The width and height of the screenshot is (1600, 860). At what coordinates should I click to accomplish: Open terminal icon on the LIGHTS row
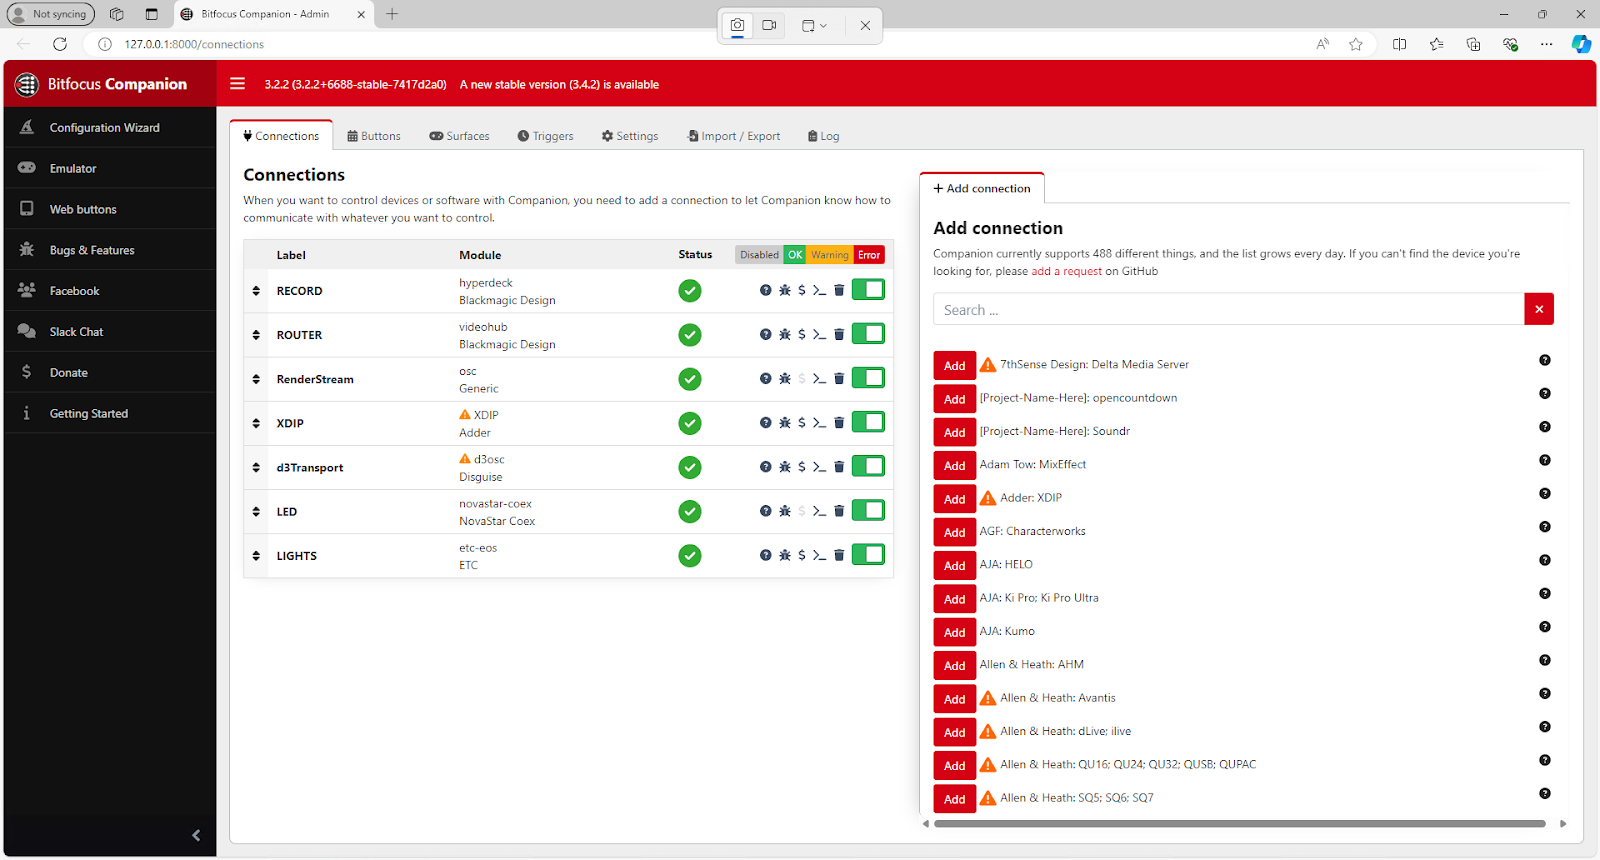820,555
